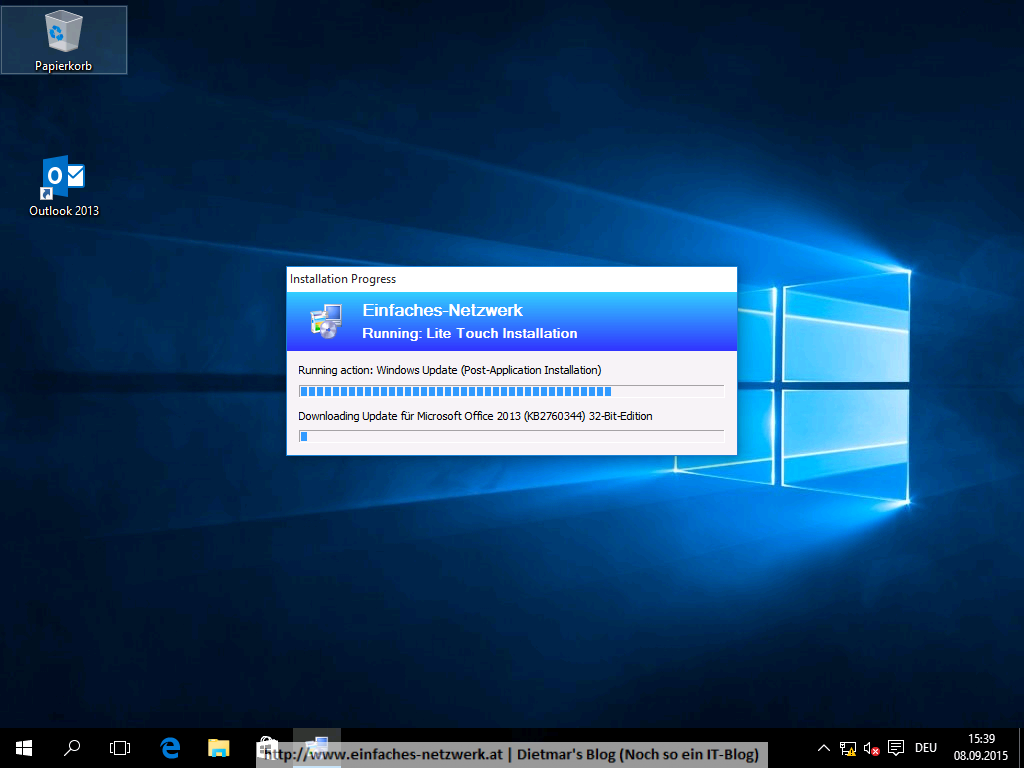This screenshot has height=768, width=1024.
Task: Click the 'Downloading Update für Microsoft Office 2013' text
Action: pos(475,416)
